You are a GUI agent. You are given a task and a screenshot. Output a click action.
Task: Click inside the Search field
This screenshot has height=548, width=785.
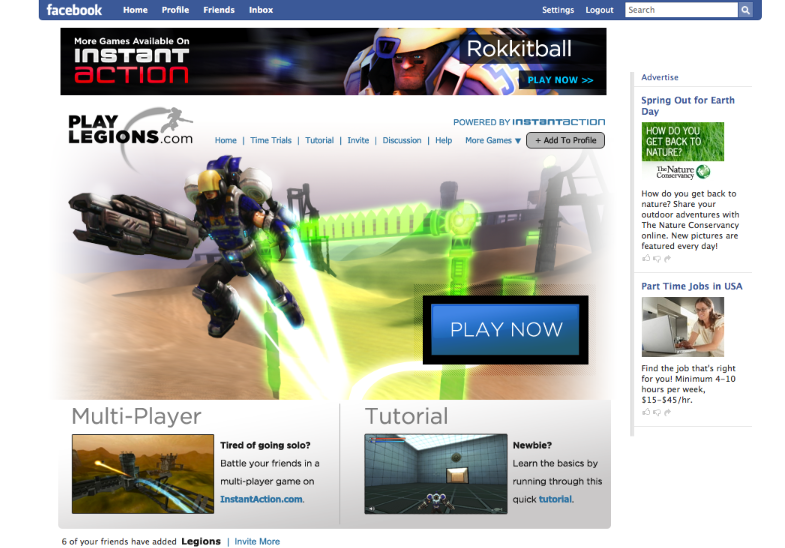pyautogui.click(x=681, y=10)
